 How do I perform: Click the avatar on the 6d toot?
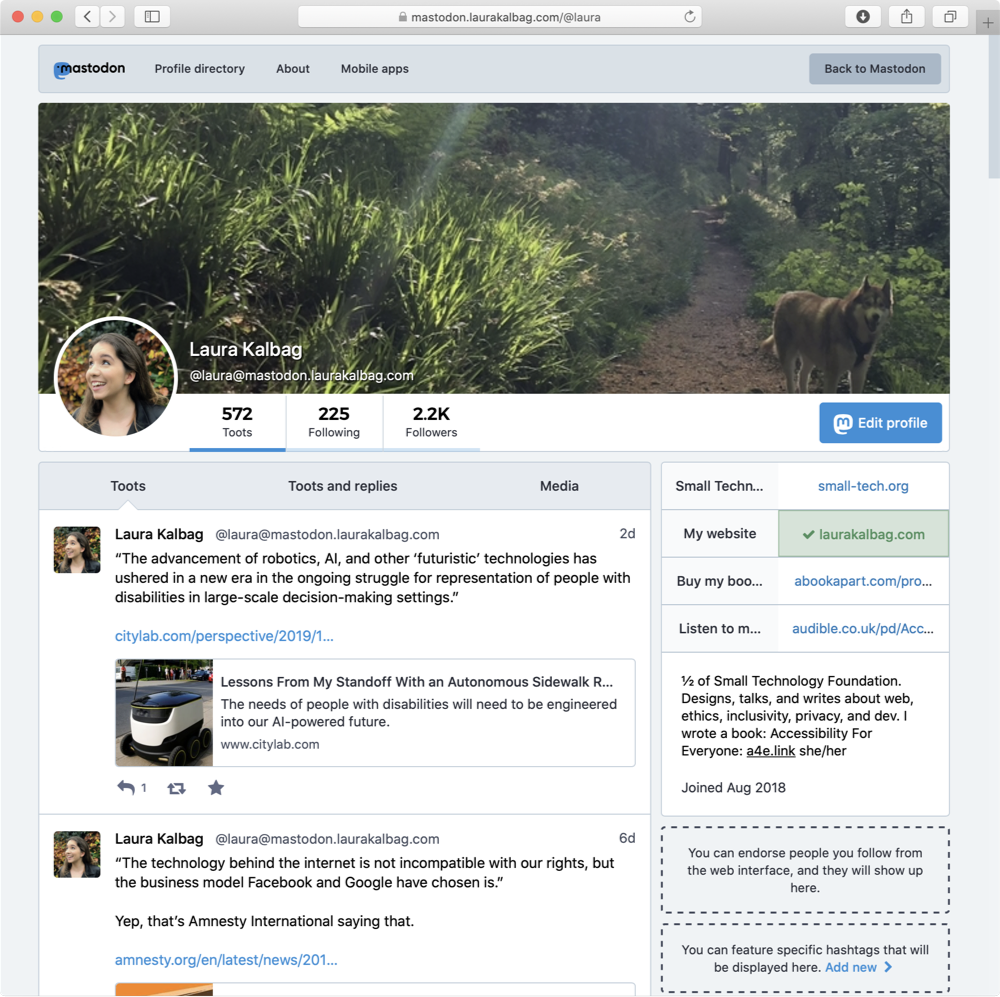click(77, 854)
